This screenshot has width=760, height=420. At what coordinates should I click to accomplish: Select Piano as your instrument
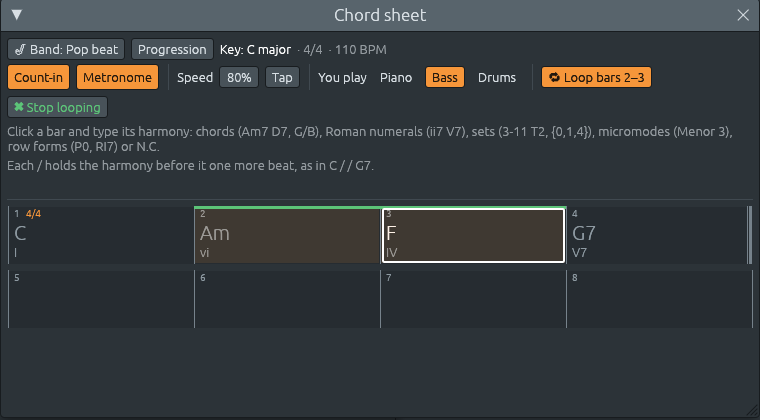pos(396,78)
